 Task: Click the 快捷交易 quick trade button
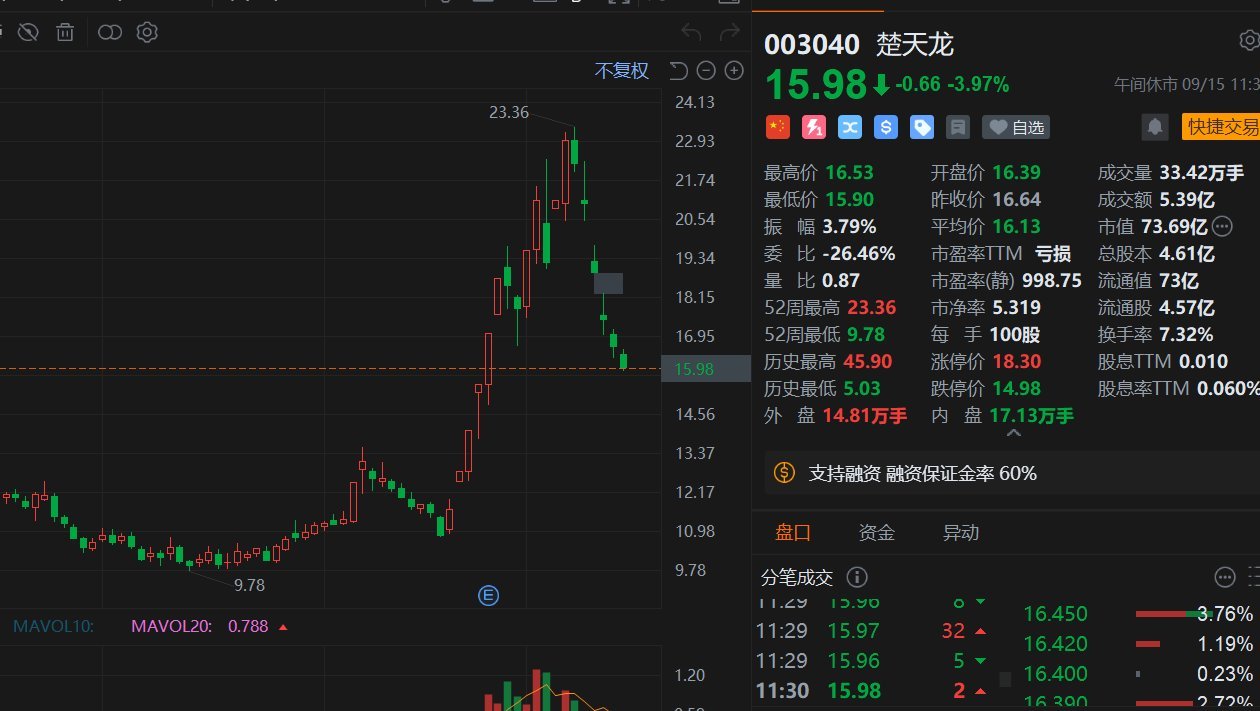1220,127
